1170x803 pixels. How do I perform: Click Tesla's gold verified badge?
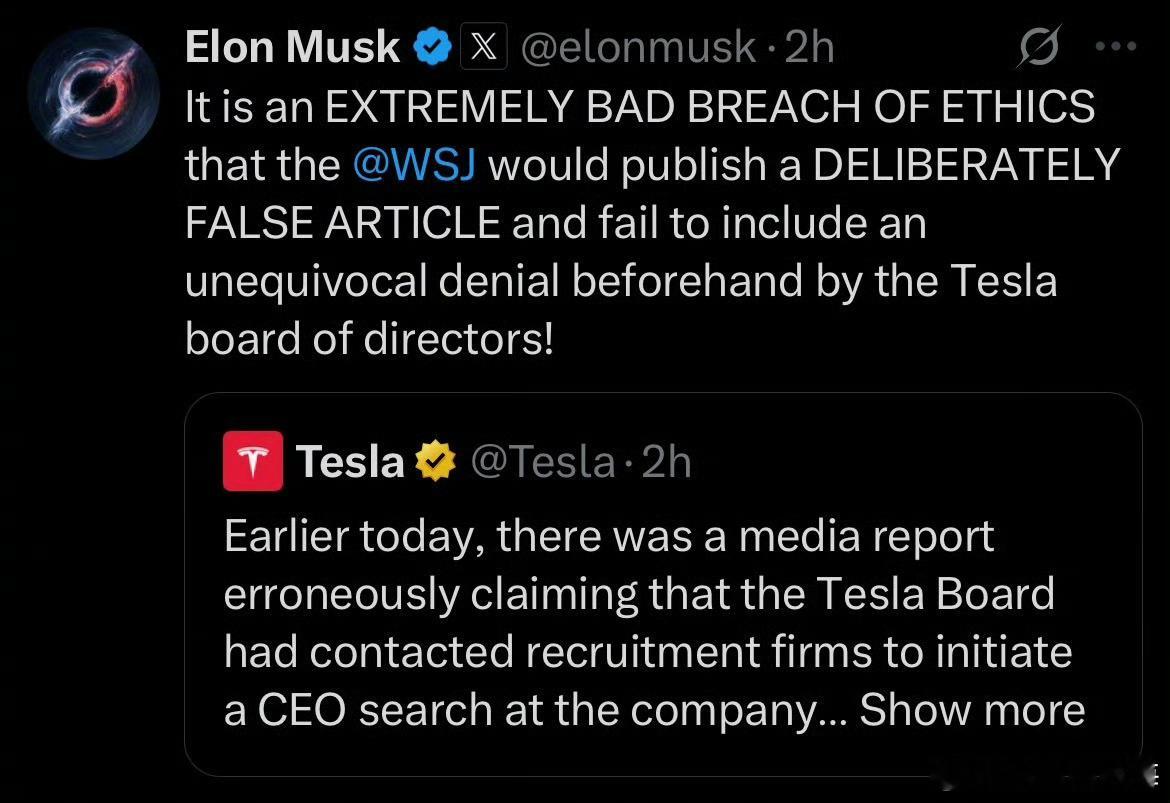click(x=436, y=461)
